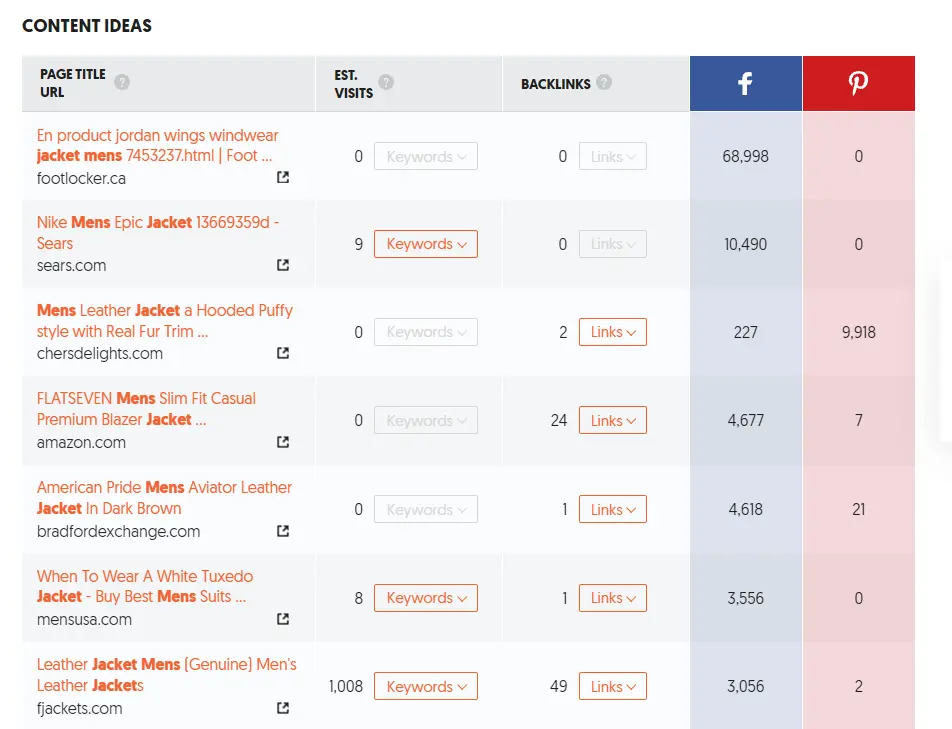Click the Pinterest column header icon
Viewport: 952px width, 729px height.
point(858,84)
